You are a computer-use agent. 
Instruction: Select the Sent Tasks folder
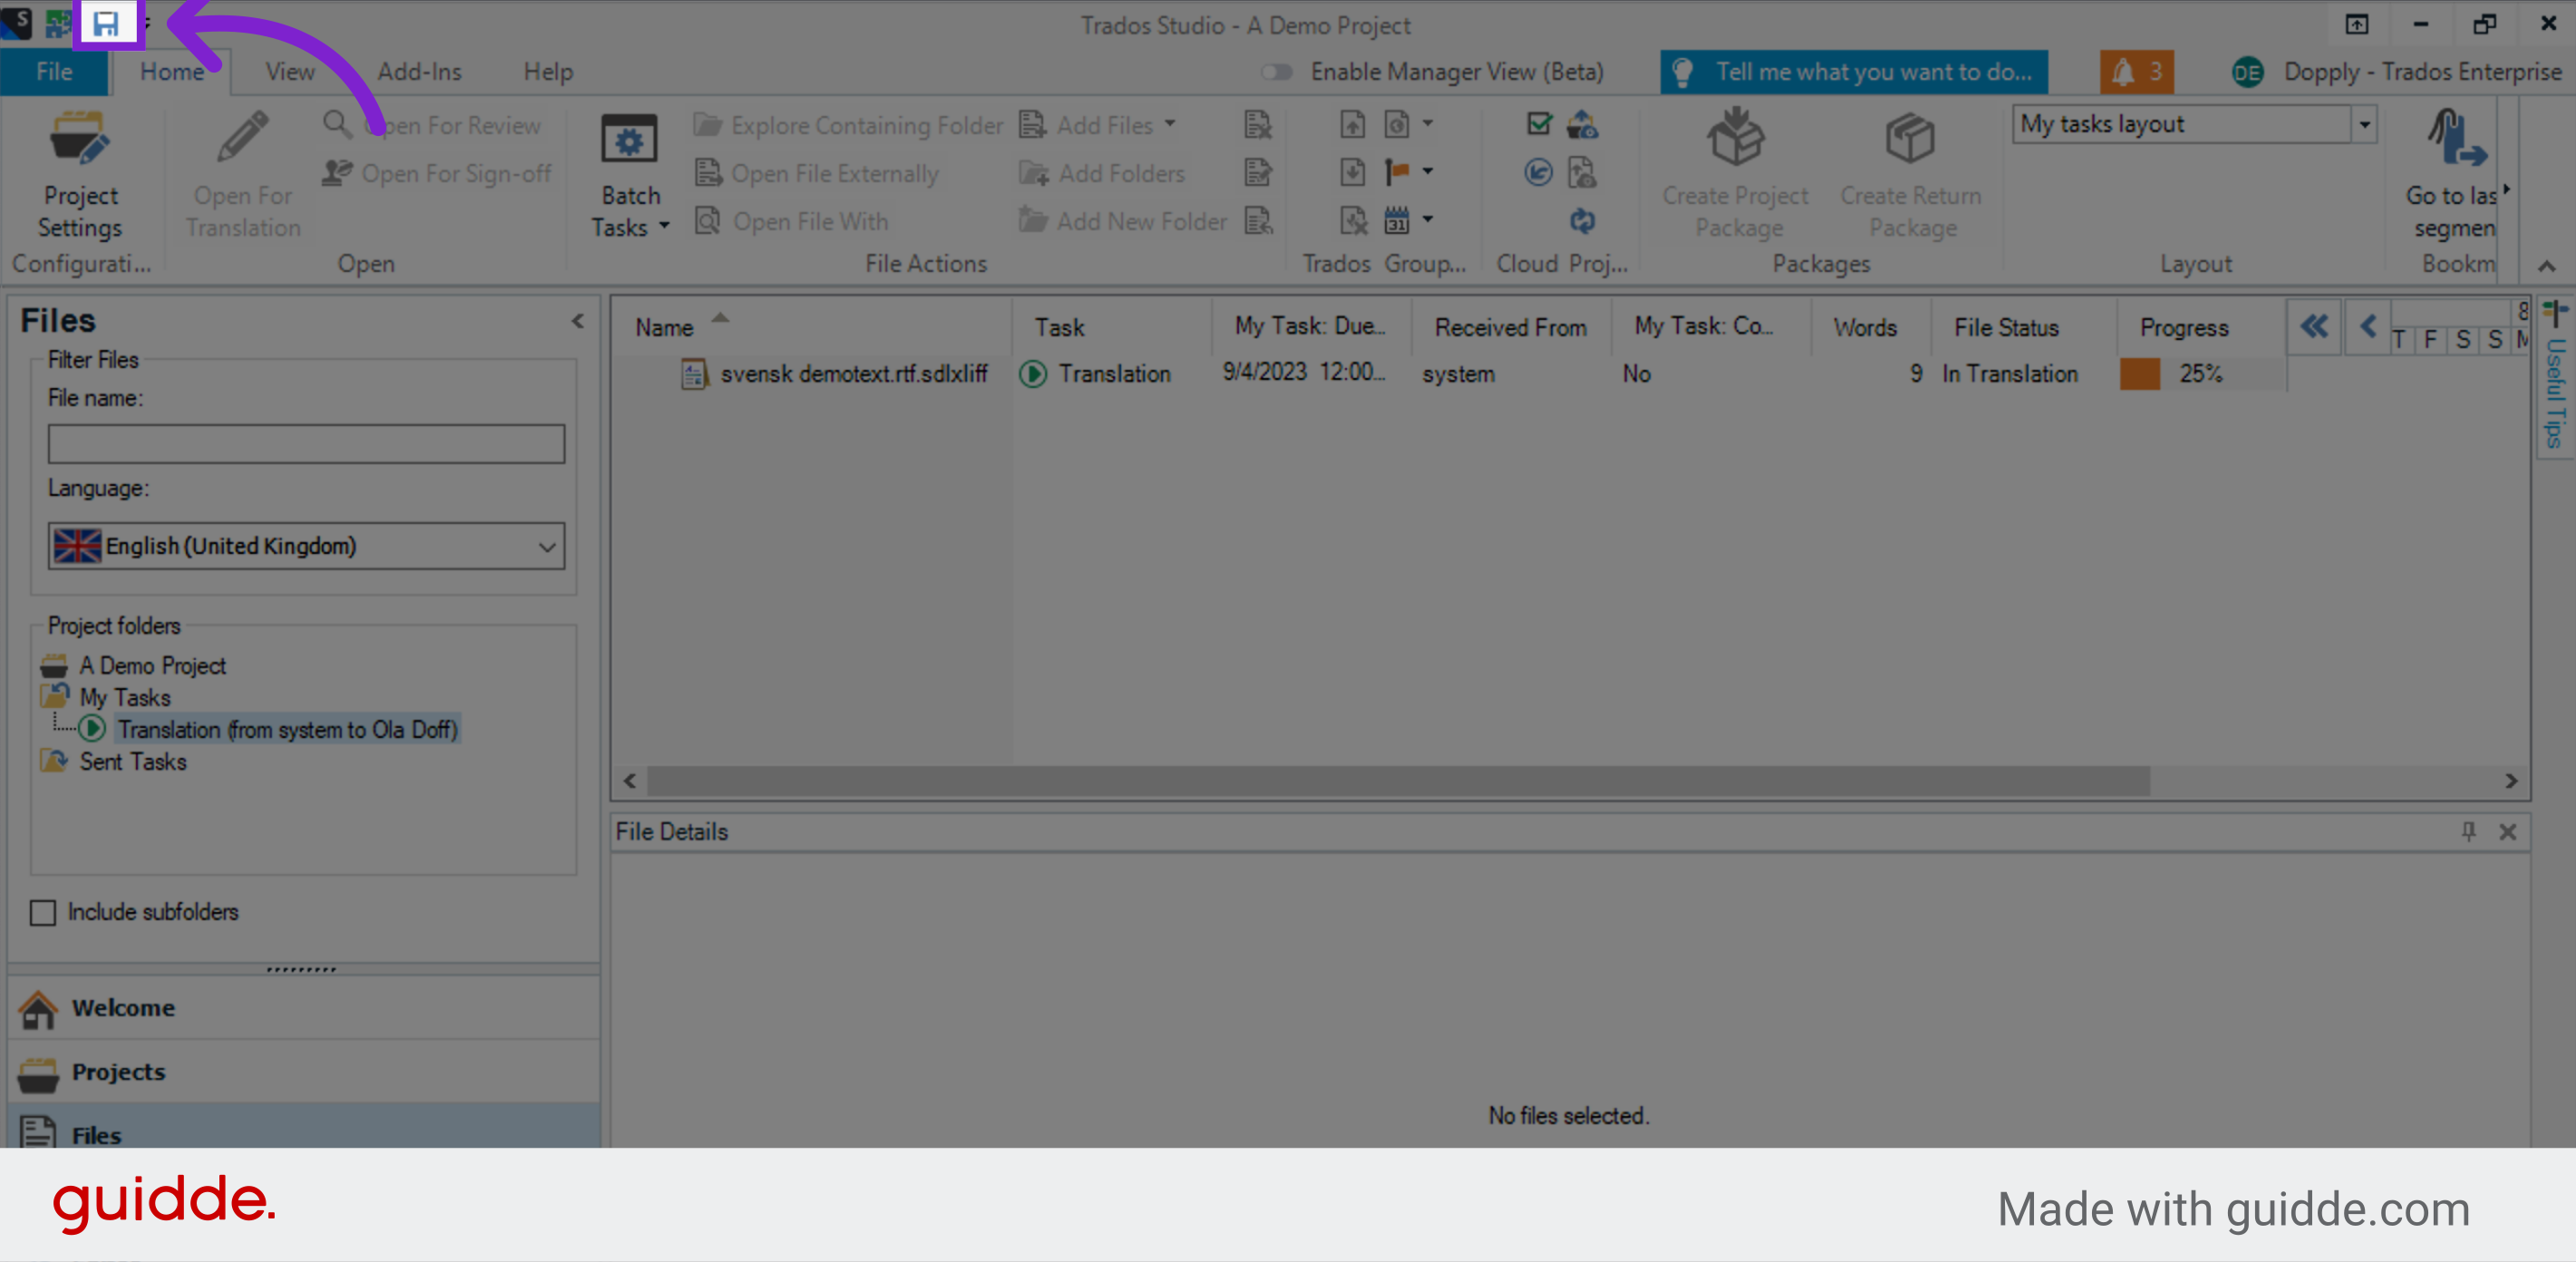click(x=132, y=761)
